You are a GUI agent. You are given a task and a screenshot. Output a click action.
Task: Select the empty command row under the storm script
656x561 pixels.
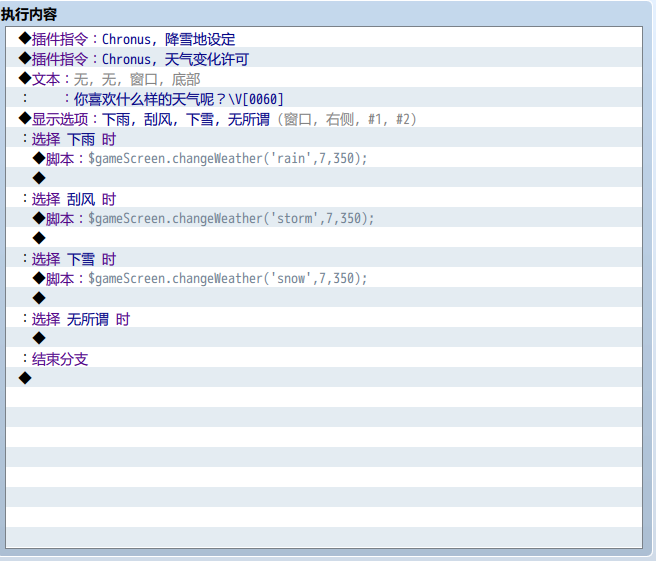324,238
